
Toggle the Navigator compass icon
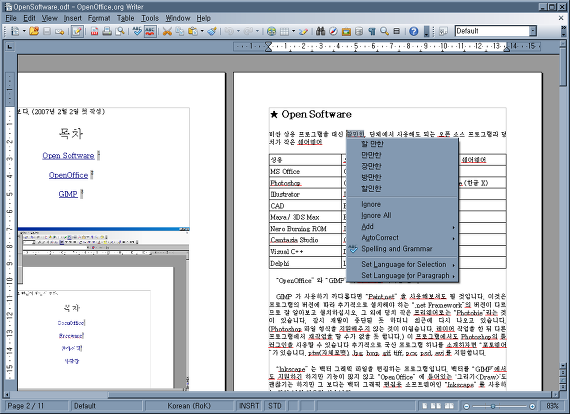point(333,32)
